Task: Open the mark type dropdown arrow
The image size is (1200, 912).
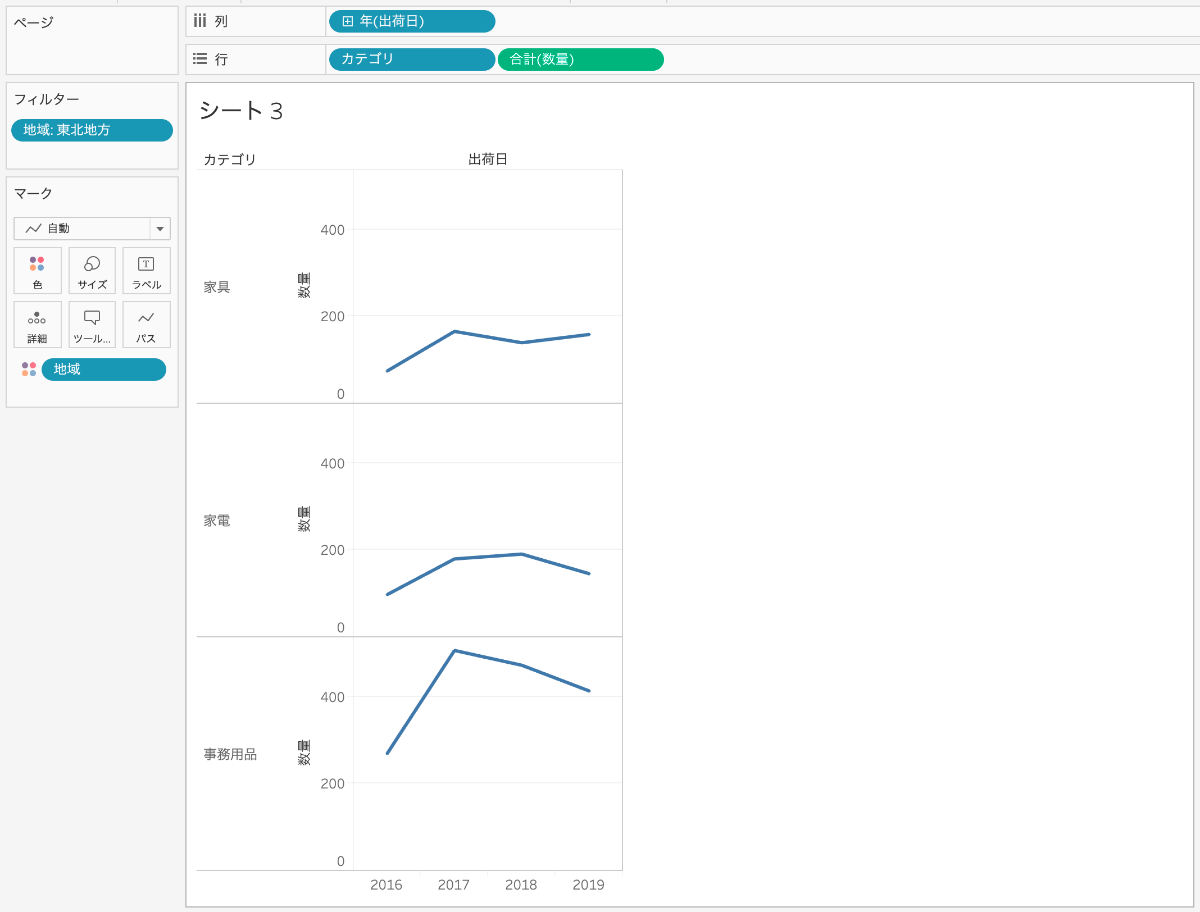Action: (x=160, y=229)
